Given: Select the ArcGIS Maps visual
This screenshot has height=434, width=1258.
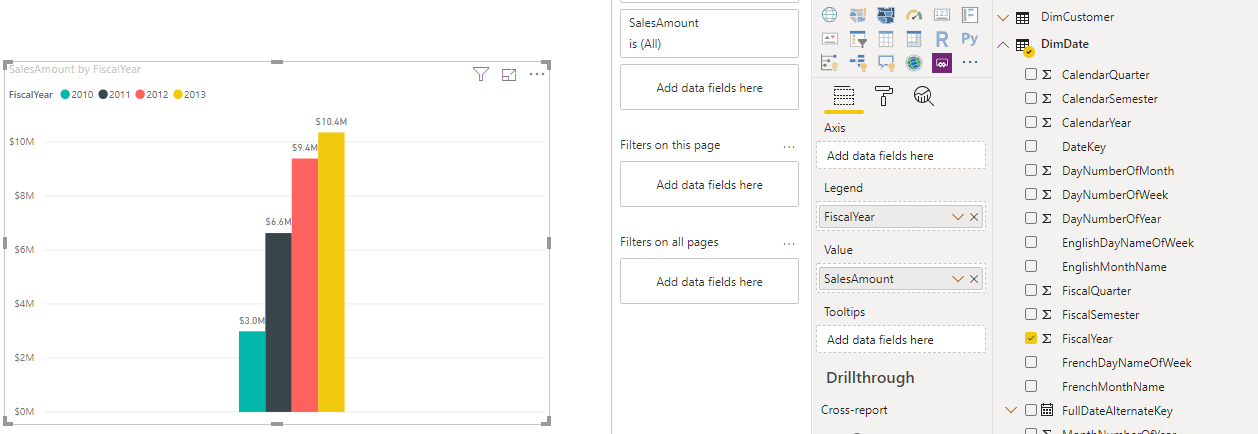Looking at the screenshot, I should point(913,63).
